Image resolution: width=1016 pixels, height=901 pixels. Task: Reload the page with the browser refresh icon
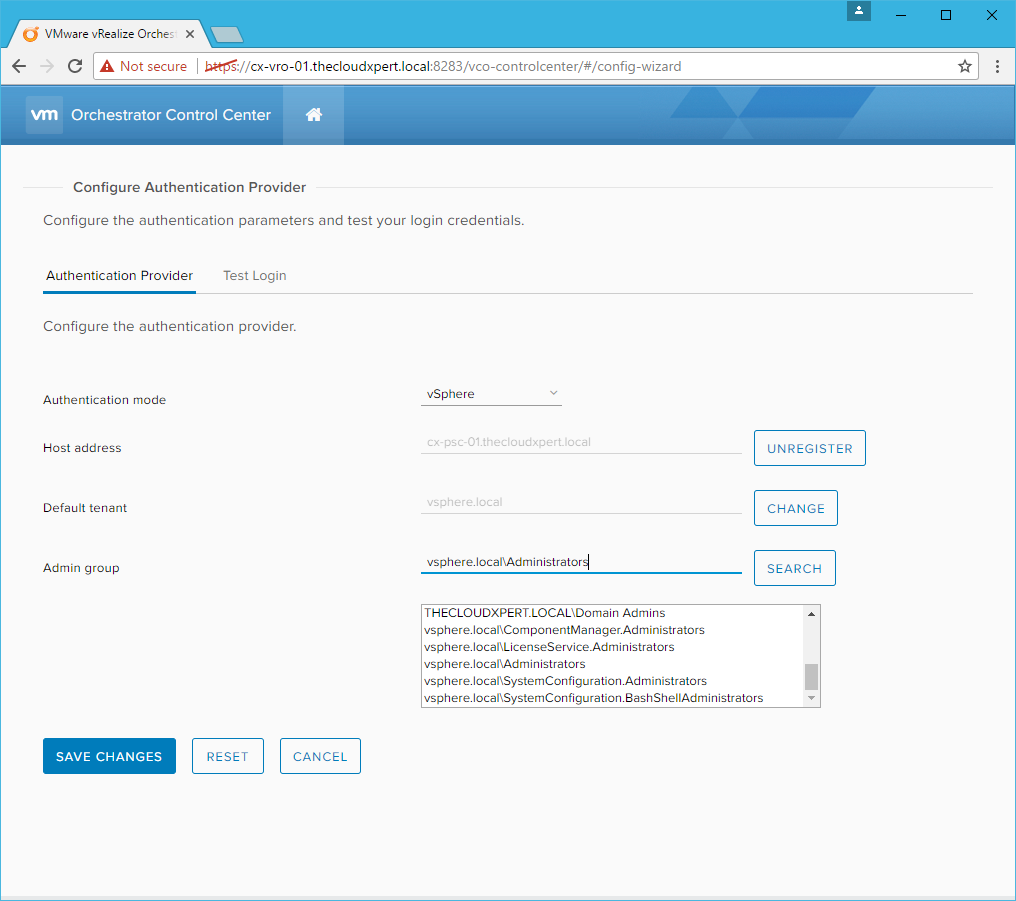[x=75, y=66]
